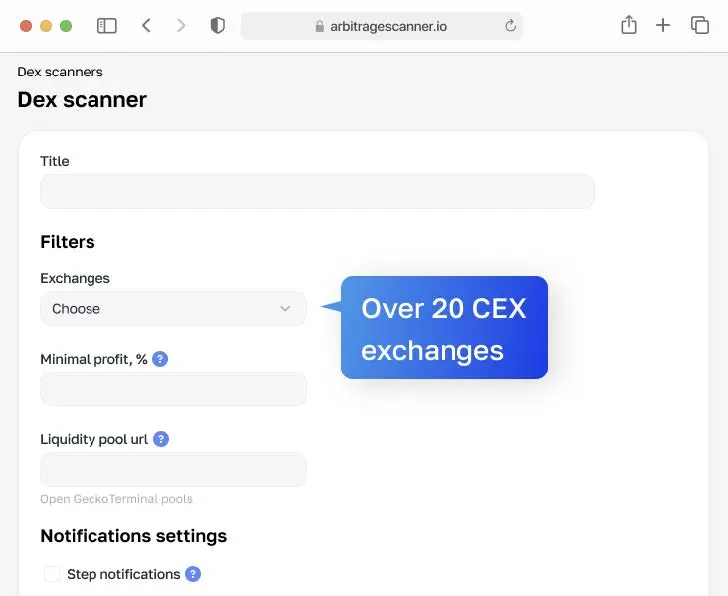Toggle the Safari sidebar icon
The width and height of the screenshot is (728, 596).
[107, 26]
